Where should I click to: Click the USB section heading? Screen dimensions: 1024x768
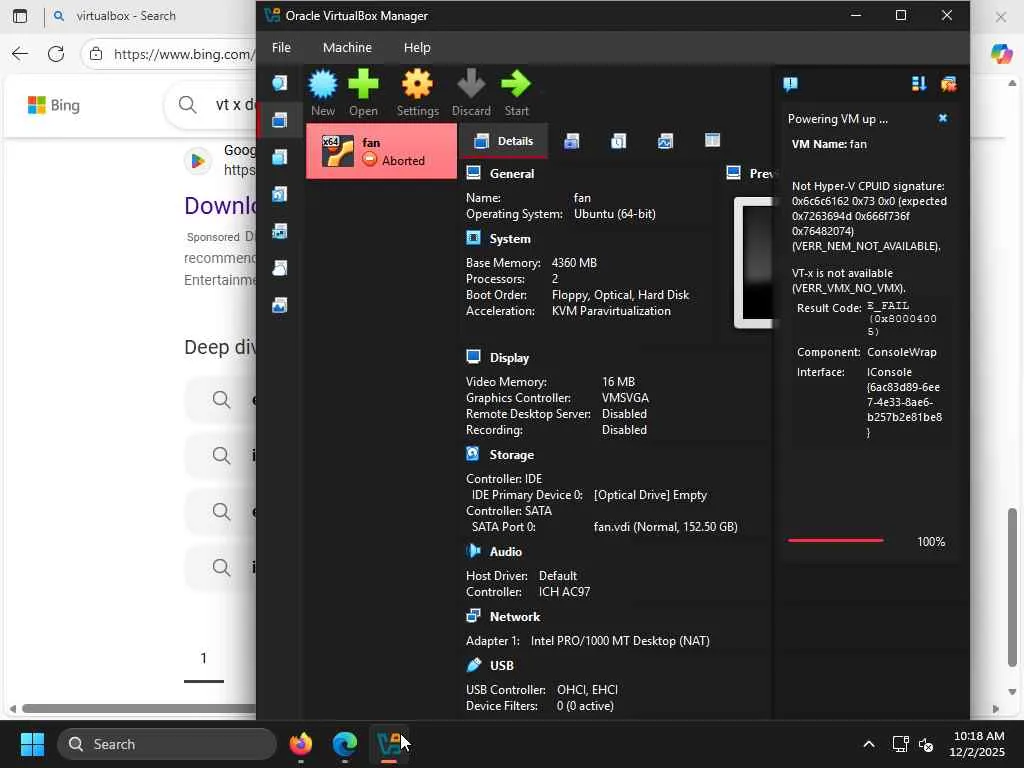coord(502,665)
